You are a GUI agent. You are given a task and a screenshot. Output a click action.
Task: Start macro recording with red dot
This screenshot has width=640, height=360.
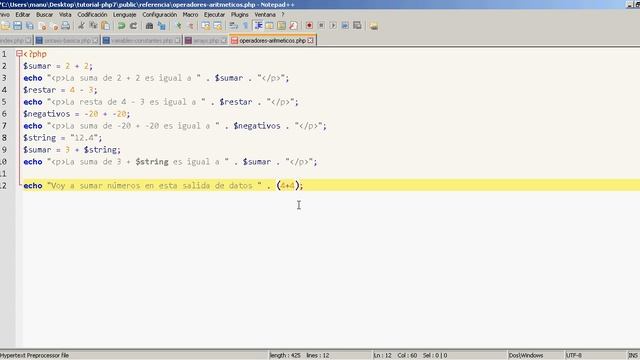tap(309, 26)
